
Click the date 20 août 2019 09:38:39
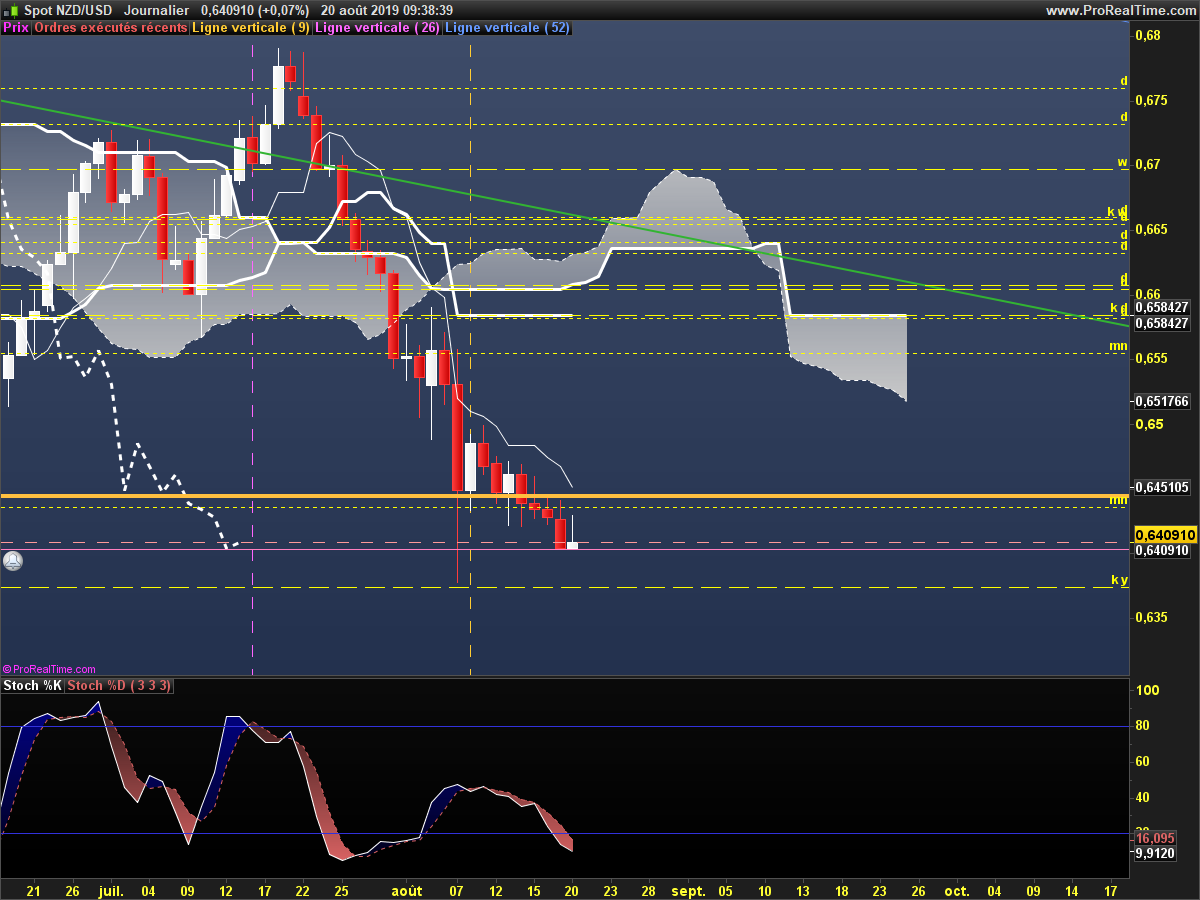(x=387, y=10)
